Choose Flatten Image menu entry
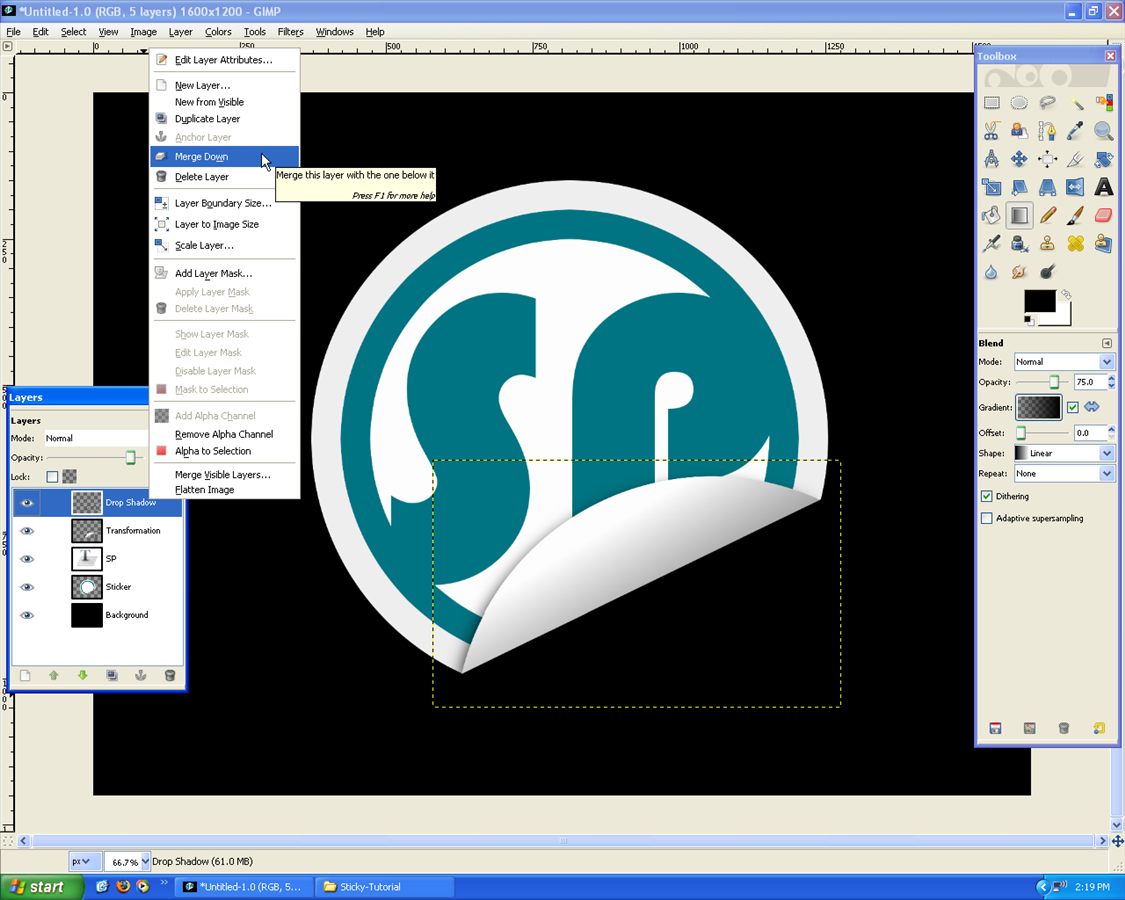This screenshot has width=1125, height=900. click(x=225, y=489)
